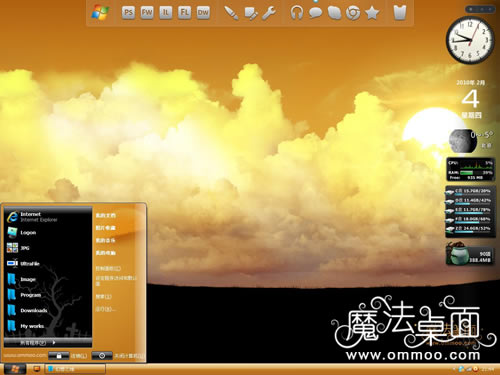This screenshot has height=375, width=500.
Task: Launch the FW Fireworks dock icon
Action: point(147,13)
